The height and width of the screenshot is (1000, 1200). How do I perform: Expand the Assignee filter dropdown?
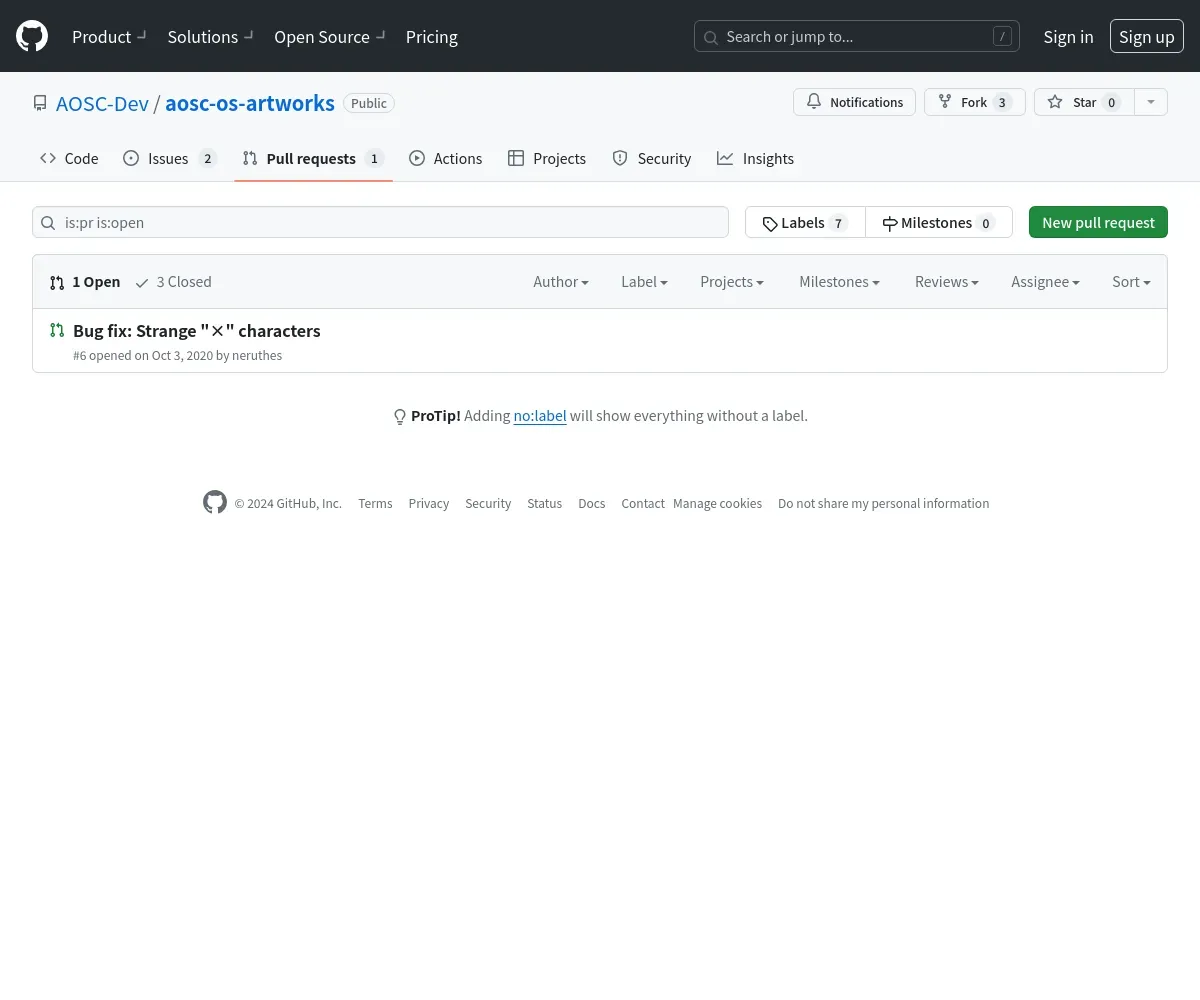click(x=1045, y=282)
